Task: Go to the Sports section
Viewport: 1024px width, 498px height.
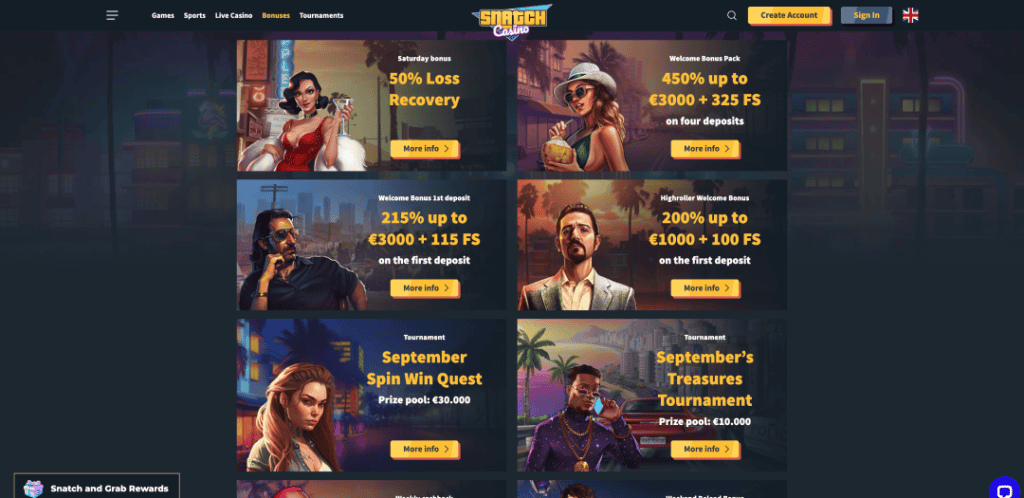Action: [195, 15]
